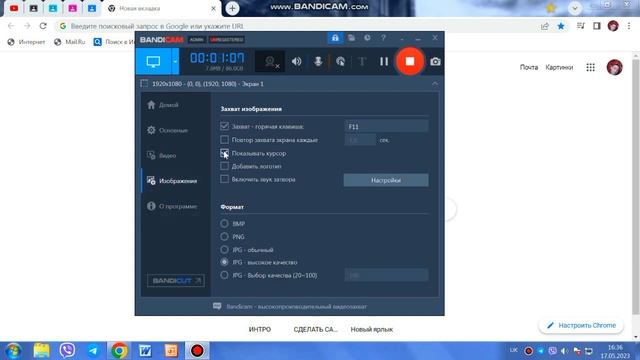
Task: Toggle Захват - горячая клавиша checkbox
Action: [224, 127]
